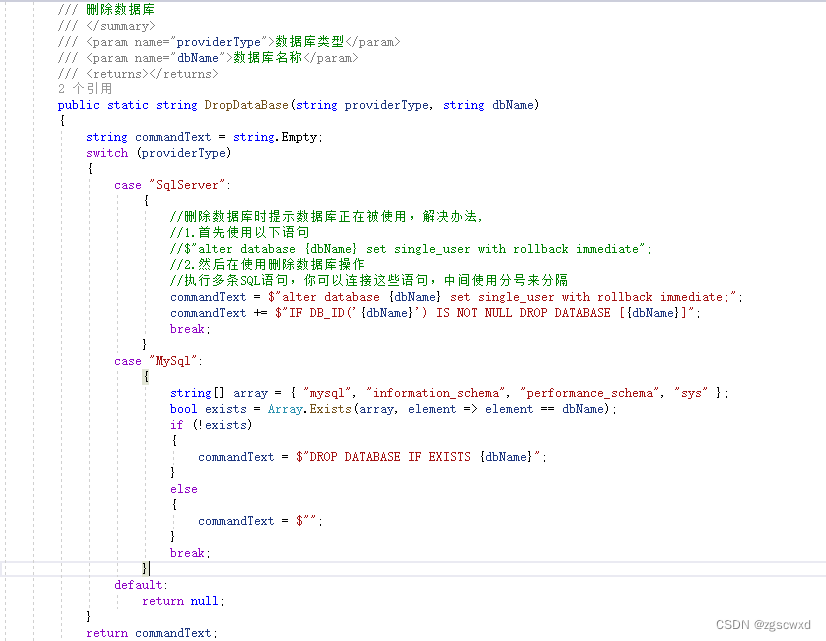
Task: Click the commented-out '//$"alter database' line
Action: pyautogui.click(x=411, y=249)
